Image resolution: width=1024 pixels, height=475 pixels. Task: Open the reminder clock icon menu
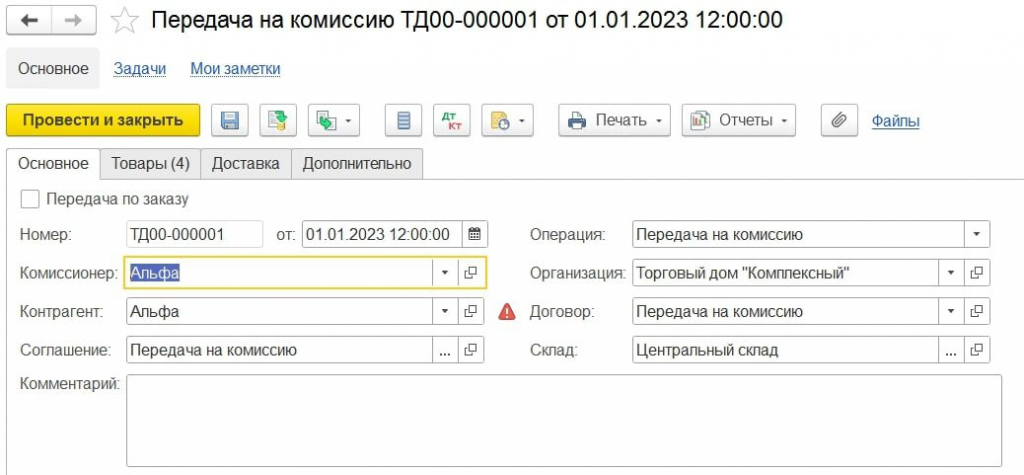click(x=507, y=120)
